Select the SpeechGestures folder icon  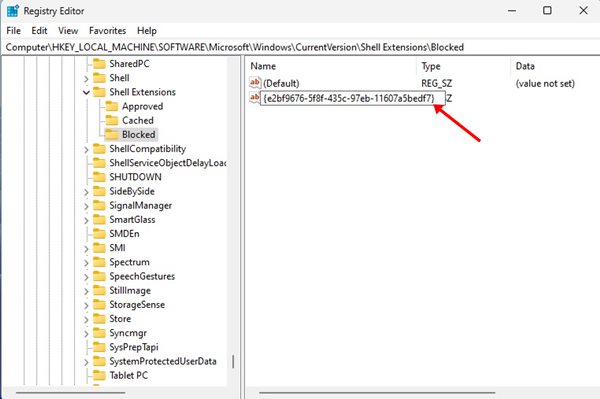point(99,276)
